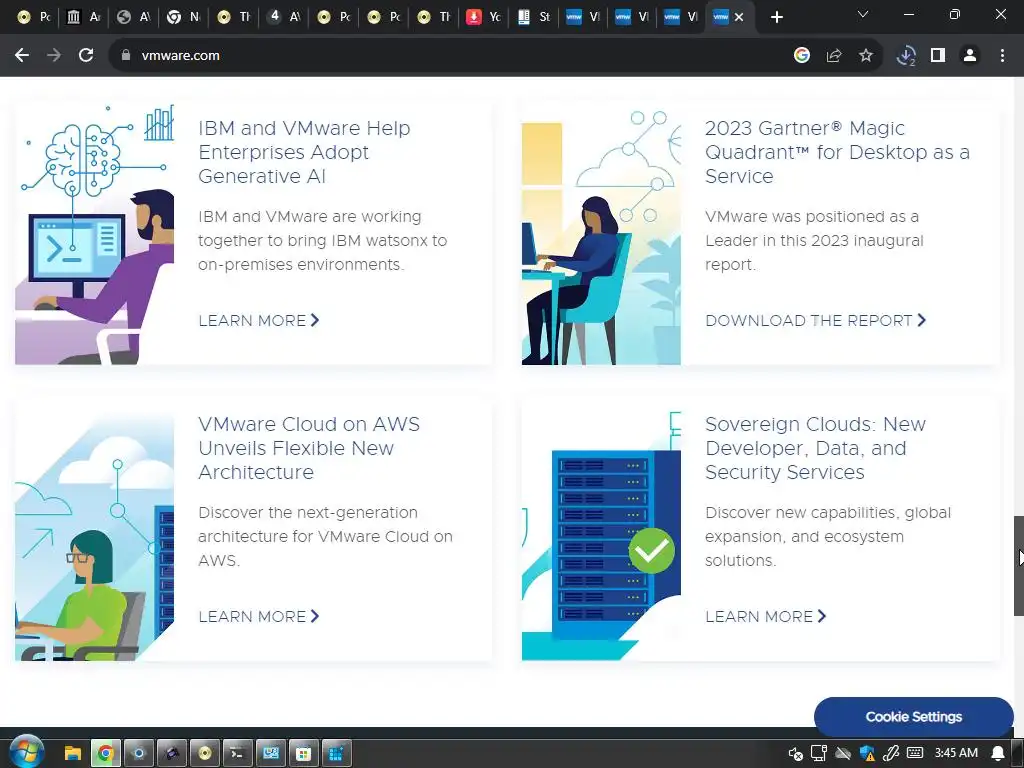This screenshot has height=768, width=1024.
Task: Click the chevron beside Sovereign Clouds LEARN MORE
Action: 822,616
